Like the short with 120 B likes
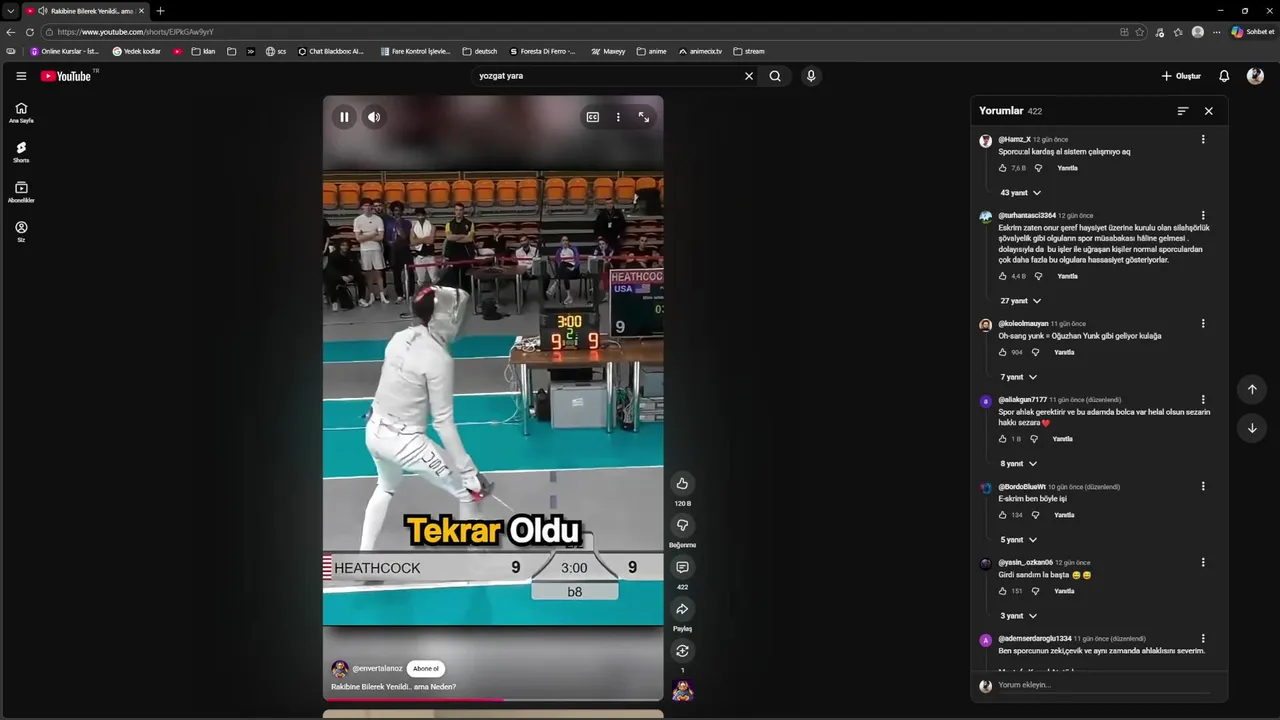 click(x=682, y=484)
